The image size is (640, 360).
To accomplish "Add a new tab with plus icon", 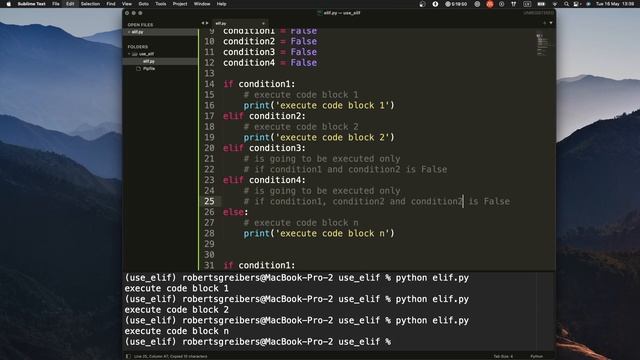I will click(544, 23).
